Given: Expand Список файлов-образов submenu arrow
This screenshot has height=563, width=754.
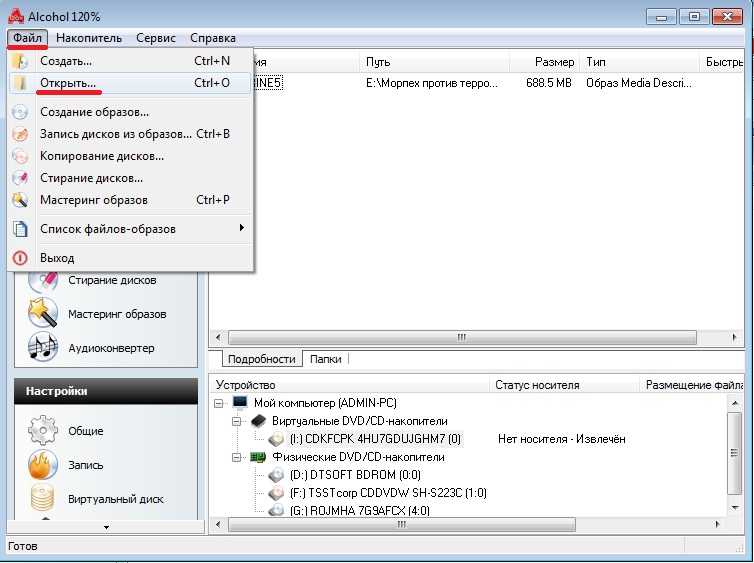Looking at the screenshot, I should point(242,228).
